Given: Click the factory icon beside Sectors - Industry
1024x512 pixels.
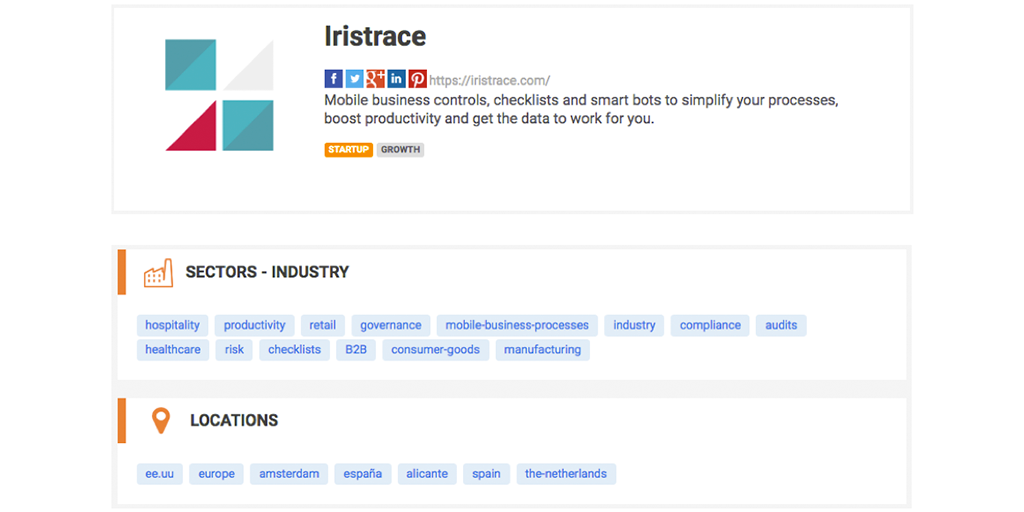Looking at the screenshot, I should tap(159, 272).
